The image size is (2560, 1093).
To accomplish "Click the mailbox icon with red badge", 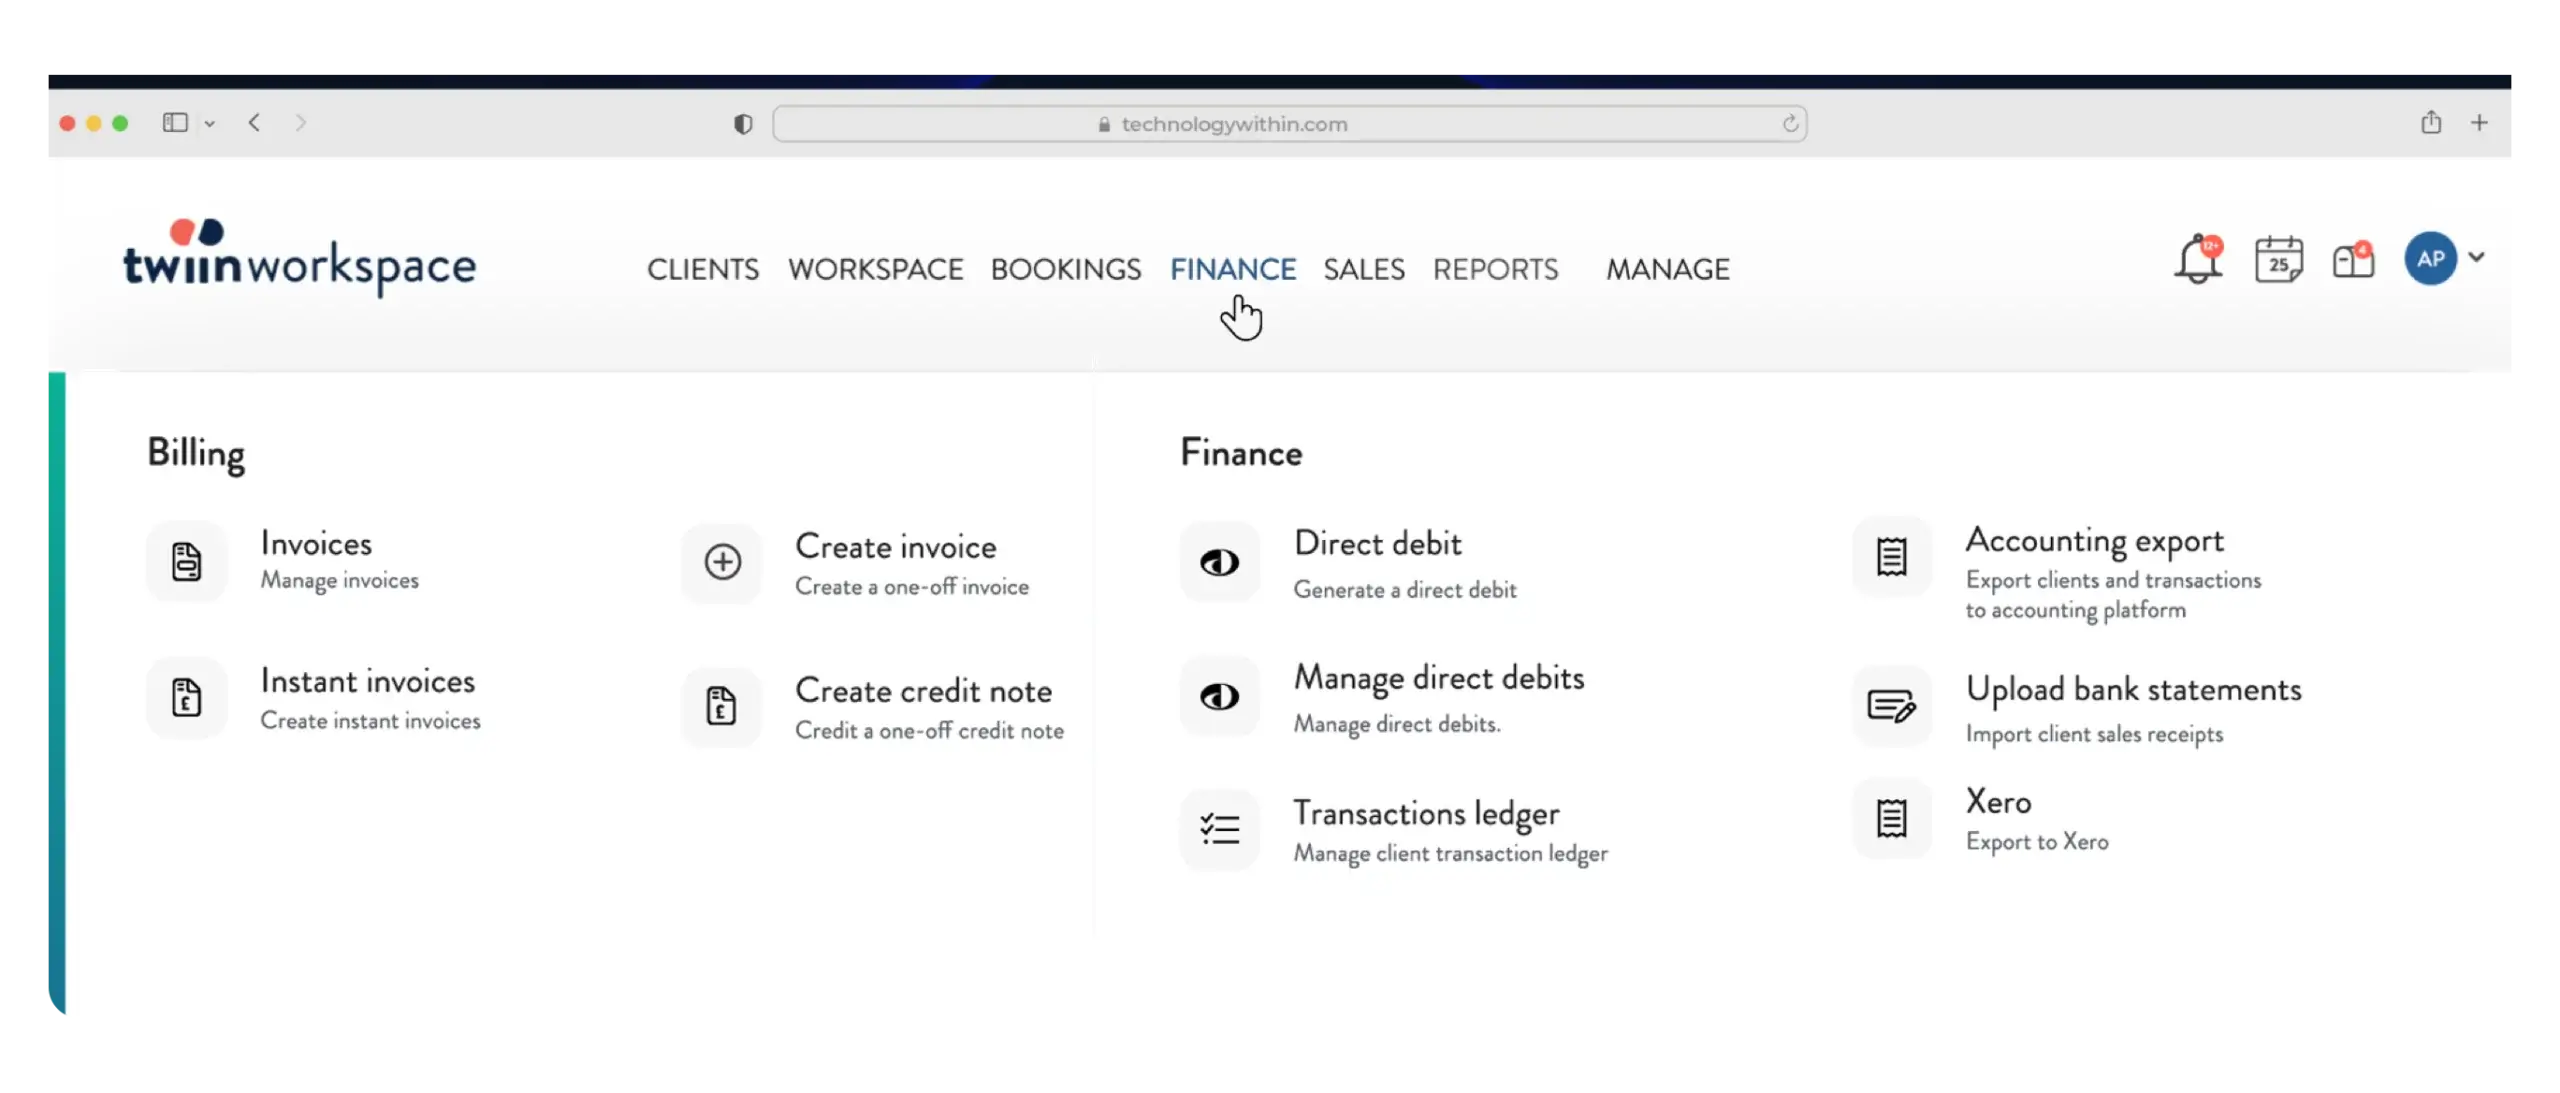I will tap(2352, 261).
